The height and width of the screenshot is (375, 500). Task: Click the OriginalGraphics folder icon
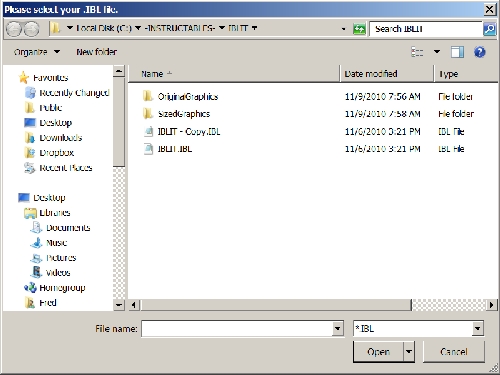tap(148, 96)
